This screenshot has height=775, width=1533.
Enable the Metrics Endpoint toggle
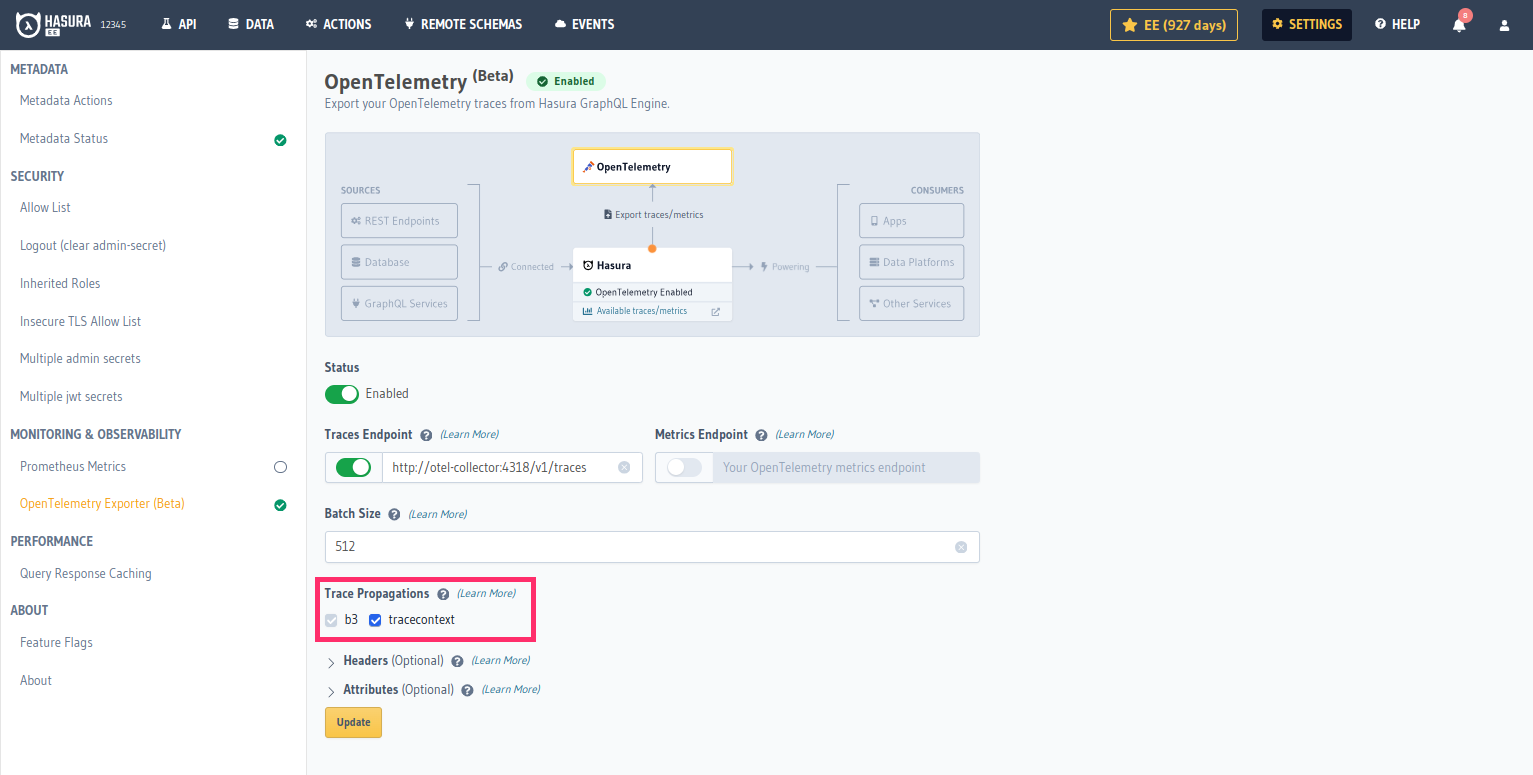pos(684,467)
